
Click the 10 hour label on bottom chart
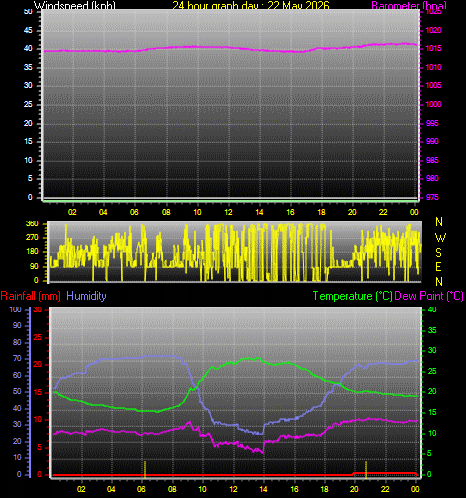(x=203, y=489)
